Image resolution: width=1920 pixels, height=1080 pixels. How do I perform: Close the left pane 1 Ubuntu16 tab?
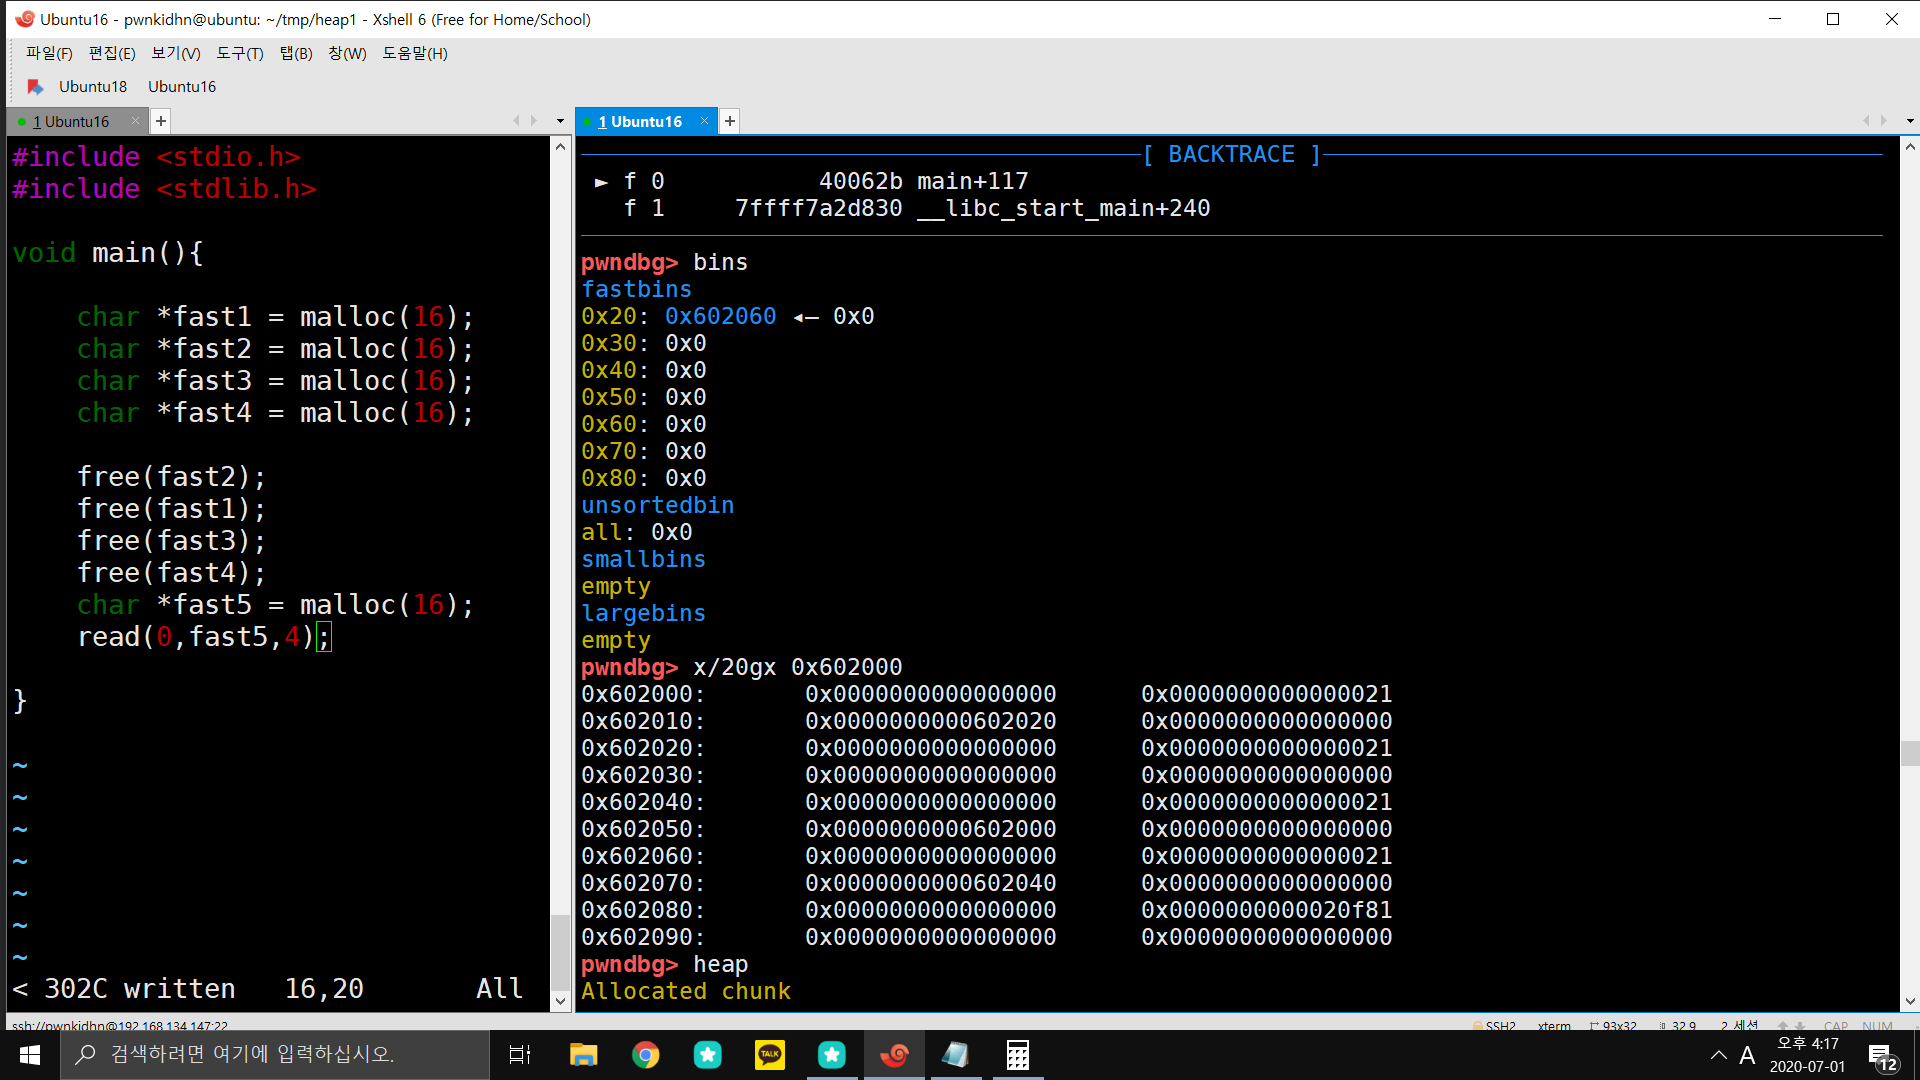[136, 121]
